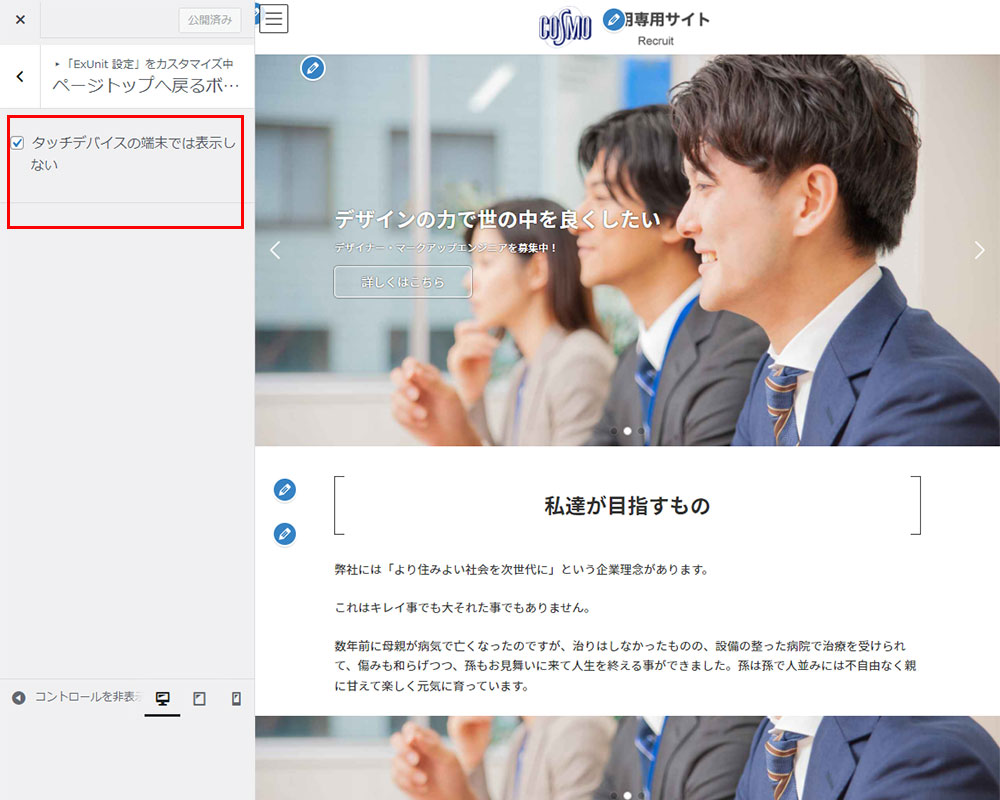Image resolution: width=1000 pixels, height=800 pixels.
Task: Click the upper edit pencil beside 私達が目指すもの
Action: tap(285, 489)
